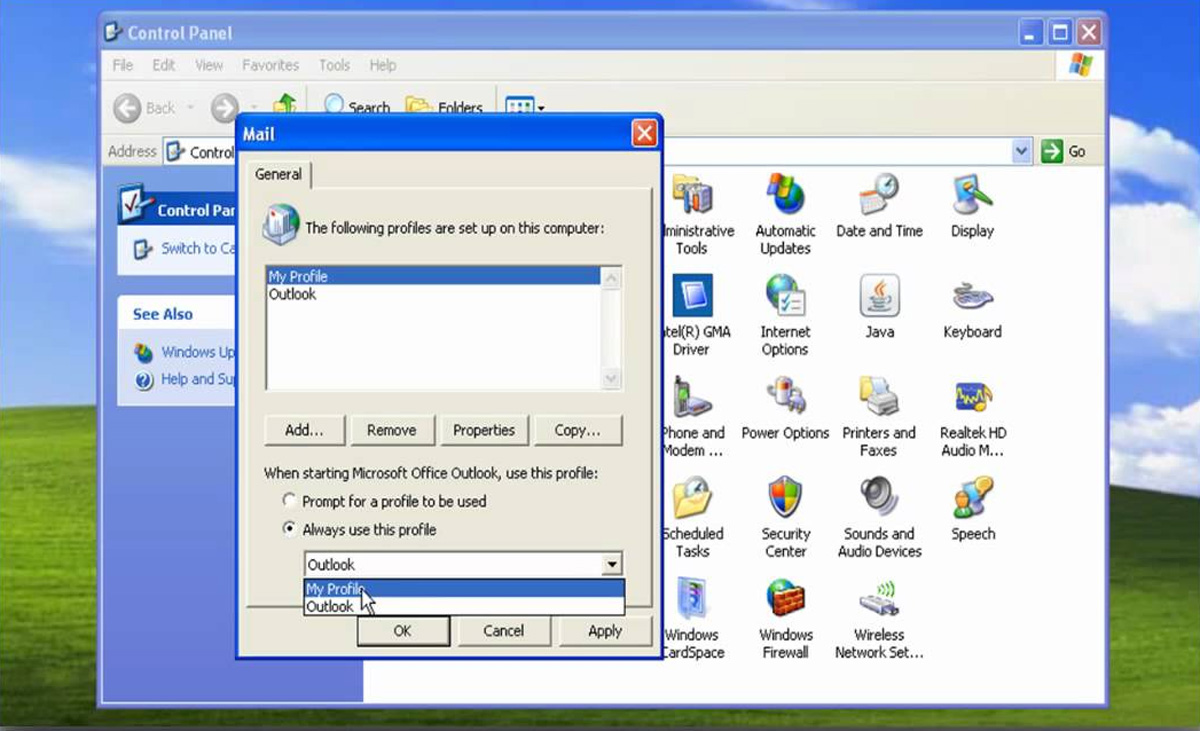Image resolution: width=1200 pixels, height=731 pixels.
Task: Open the Printers and Faxes icon
Action: click(x=879, y=398)
